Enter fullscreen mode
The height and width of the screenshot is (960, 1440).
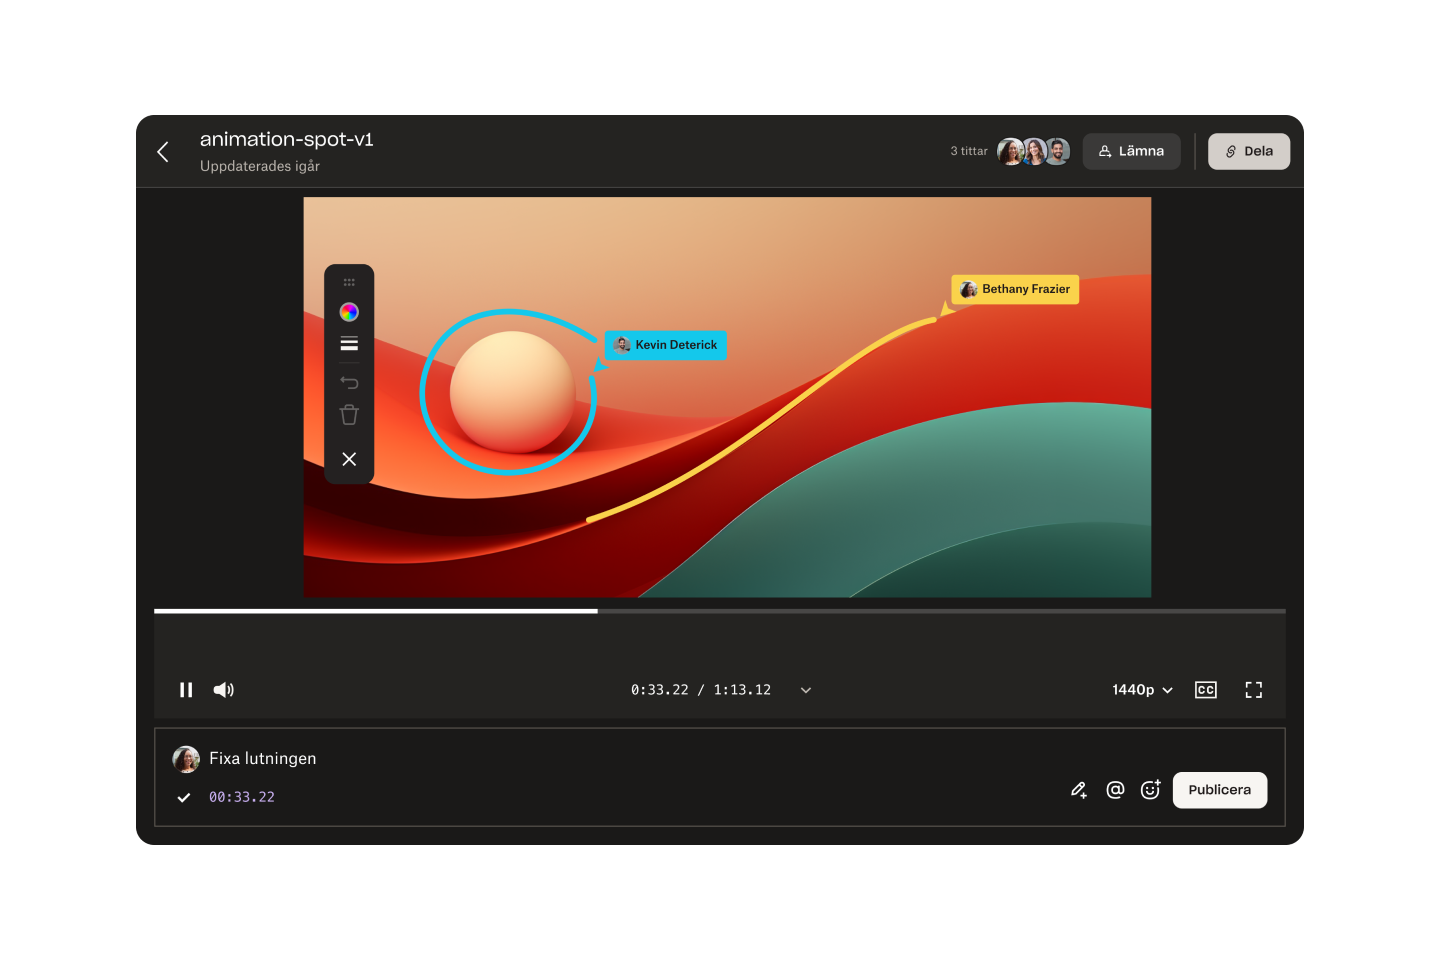[1254, 690]
